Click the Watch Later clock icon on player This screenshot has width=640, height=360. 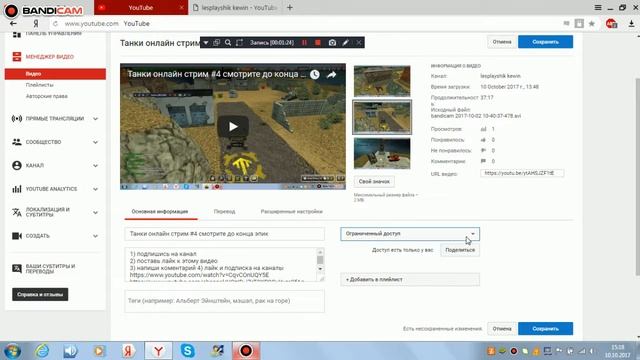[x=314, y=74]
